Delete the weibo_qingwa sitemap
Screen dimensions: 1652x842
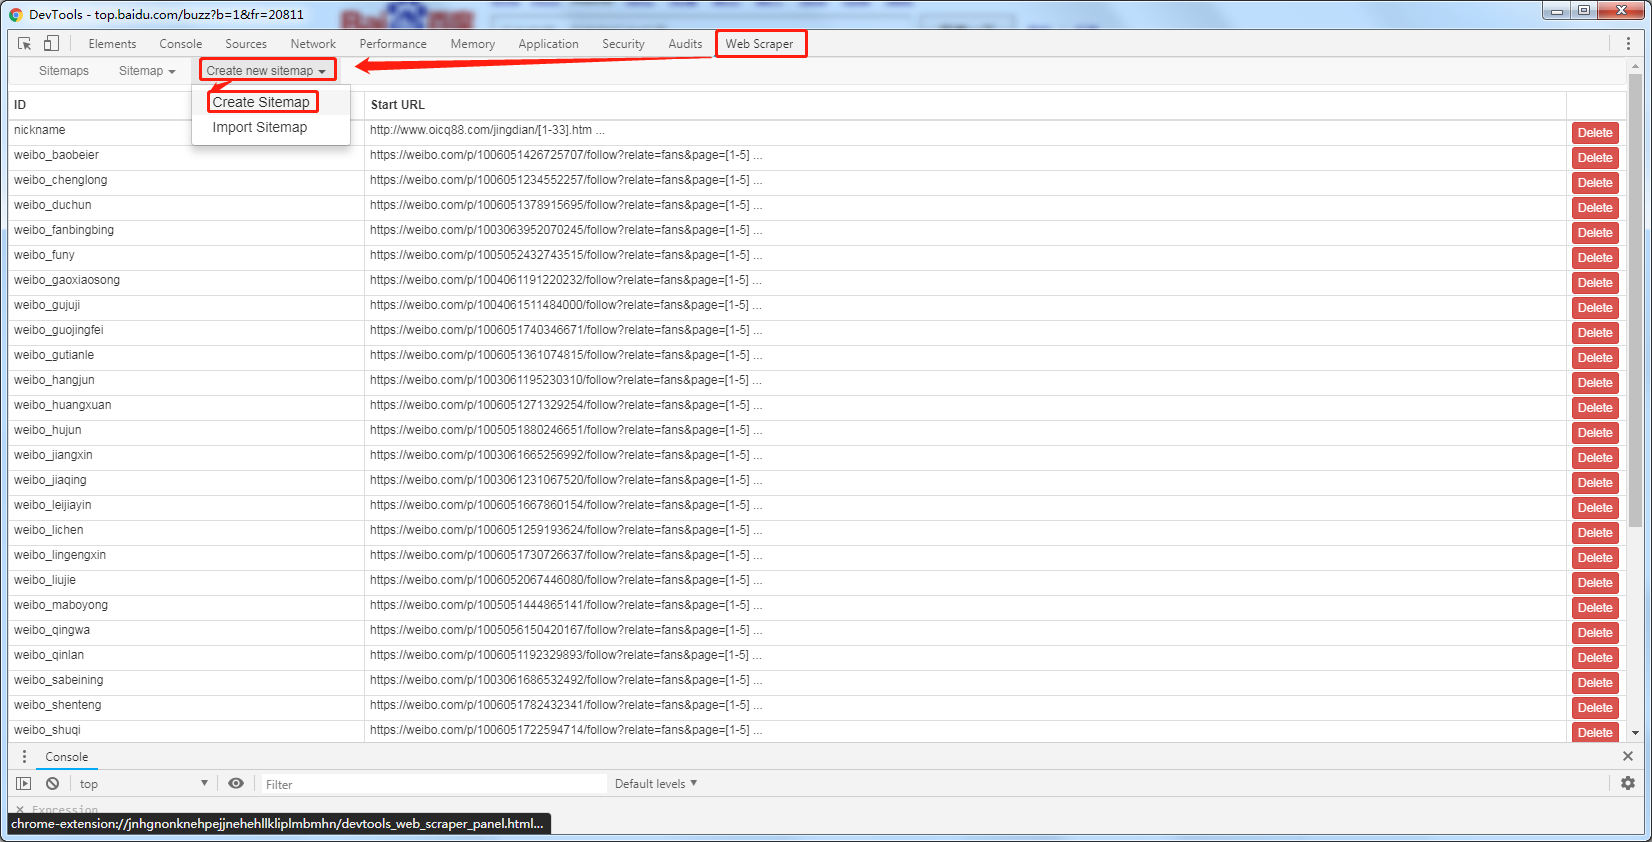click(x=1595, y=633)
